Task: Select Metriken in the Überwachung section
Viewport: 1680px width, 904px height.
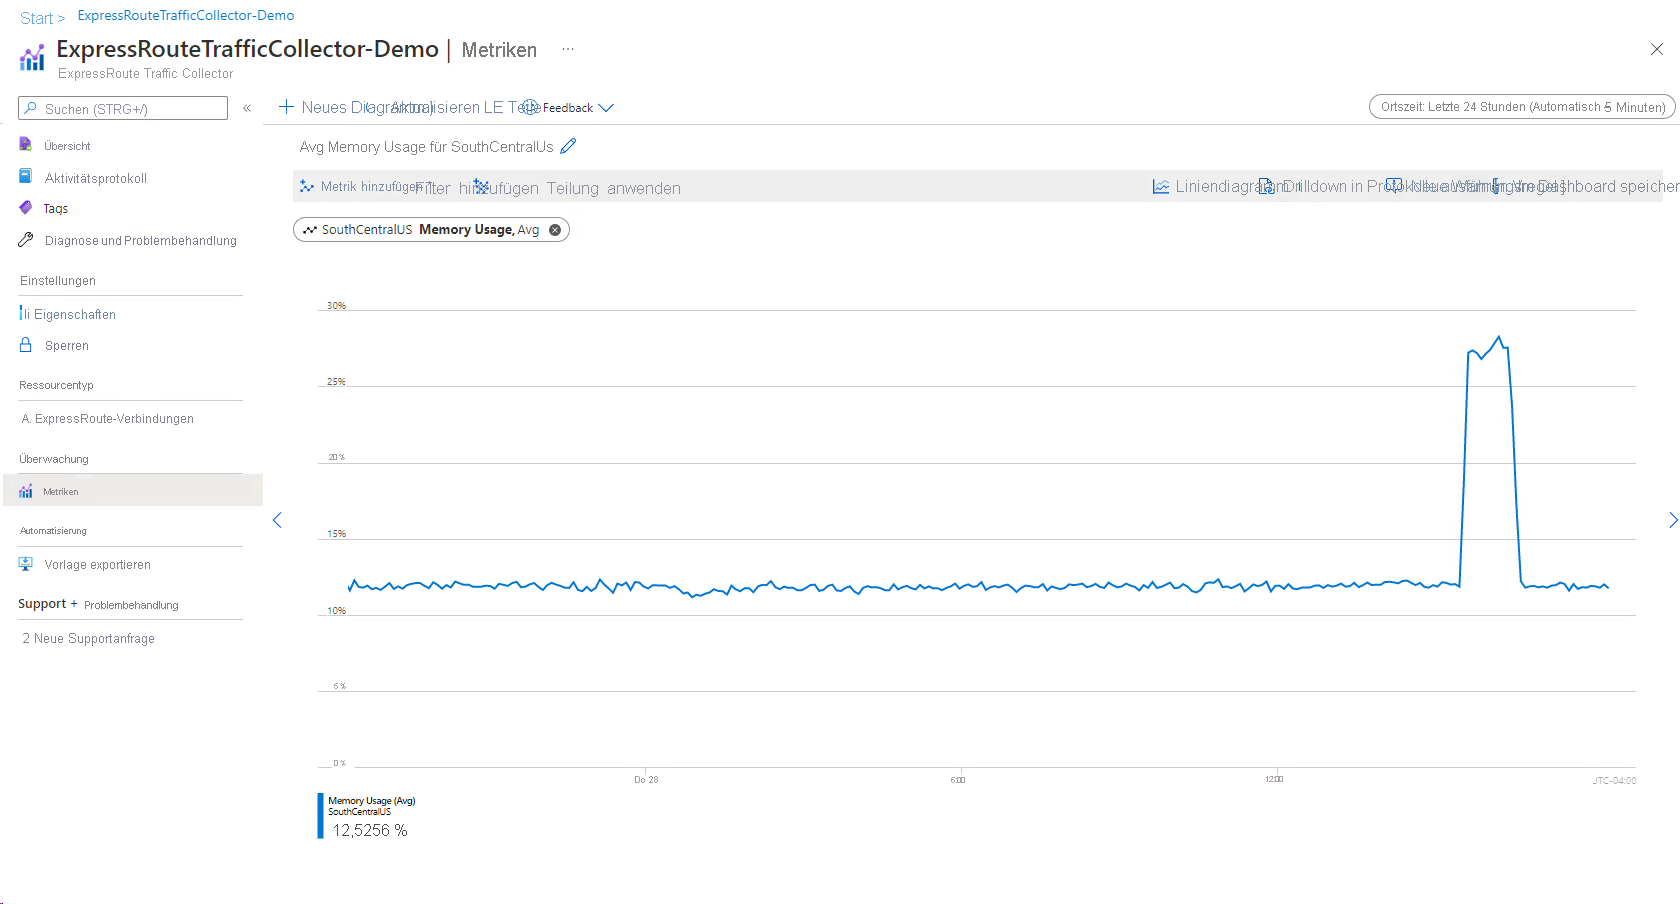Action: click(61, 492)
